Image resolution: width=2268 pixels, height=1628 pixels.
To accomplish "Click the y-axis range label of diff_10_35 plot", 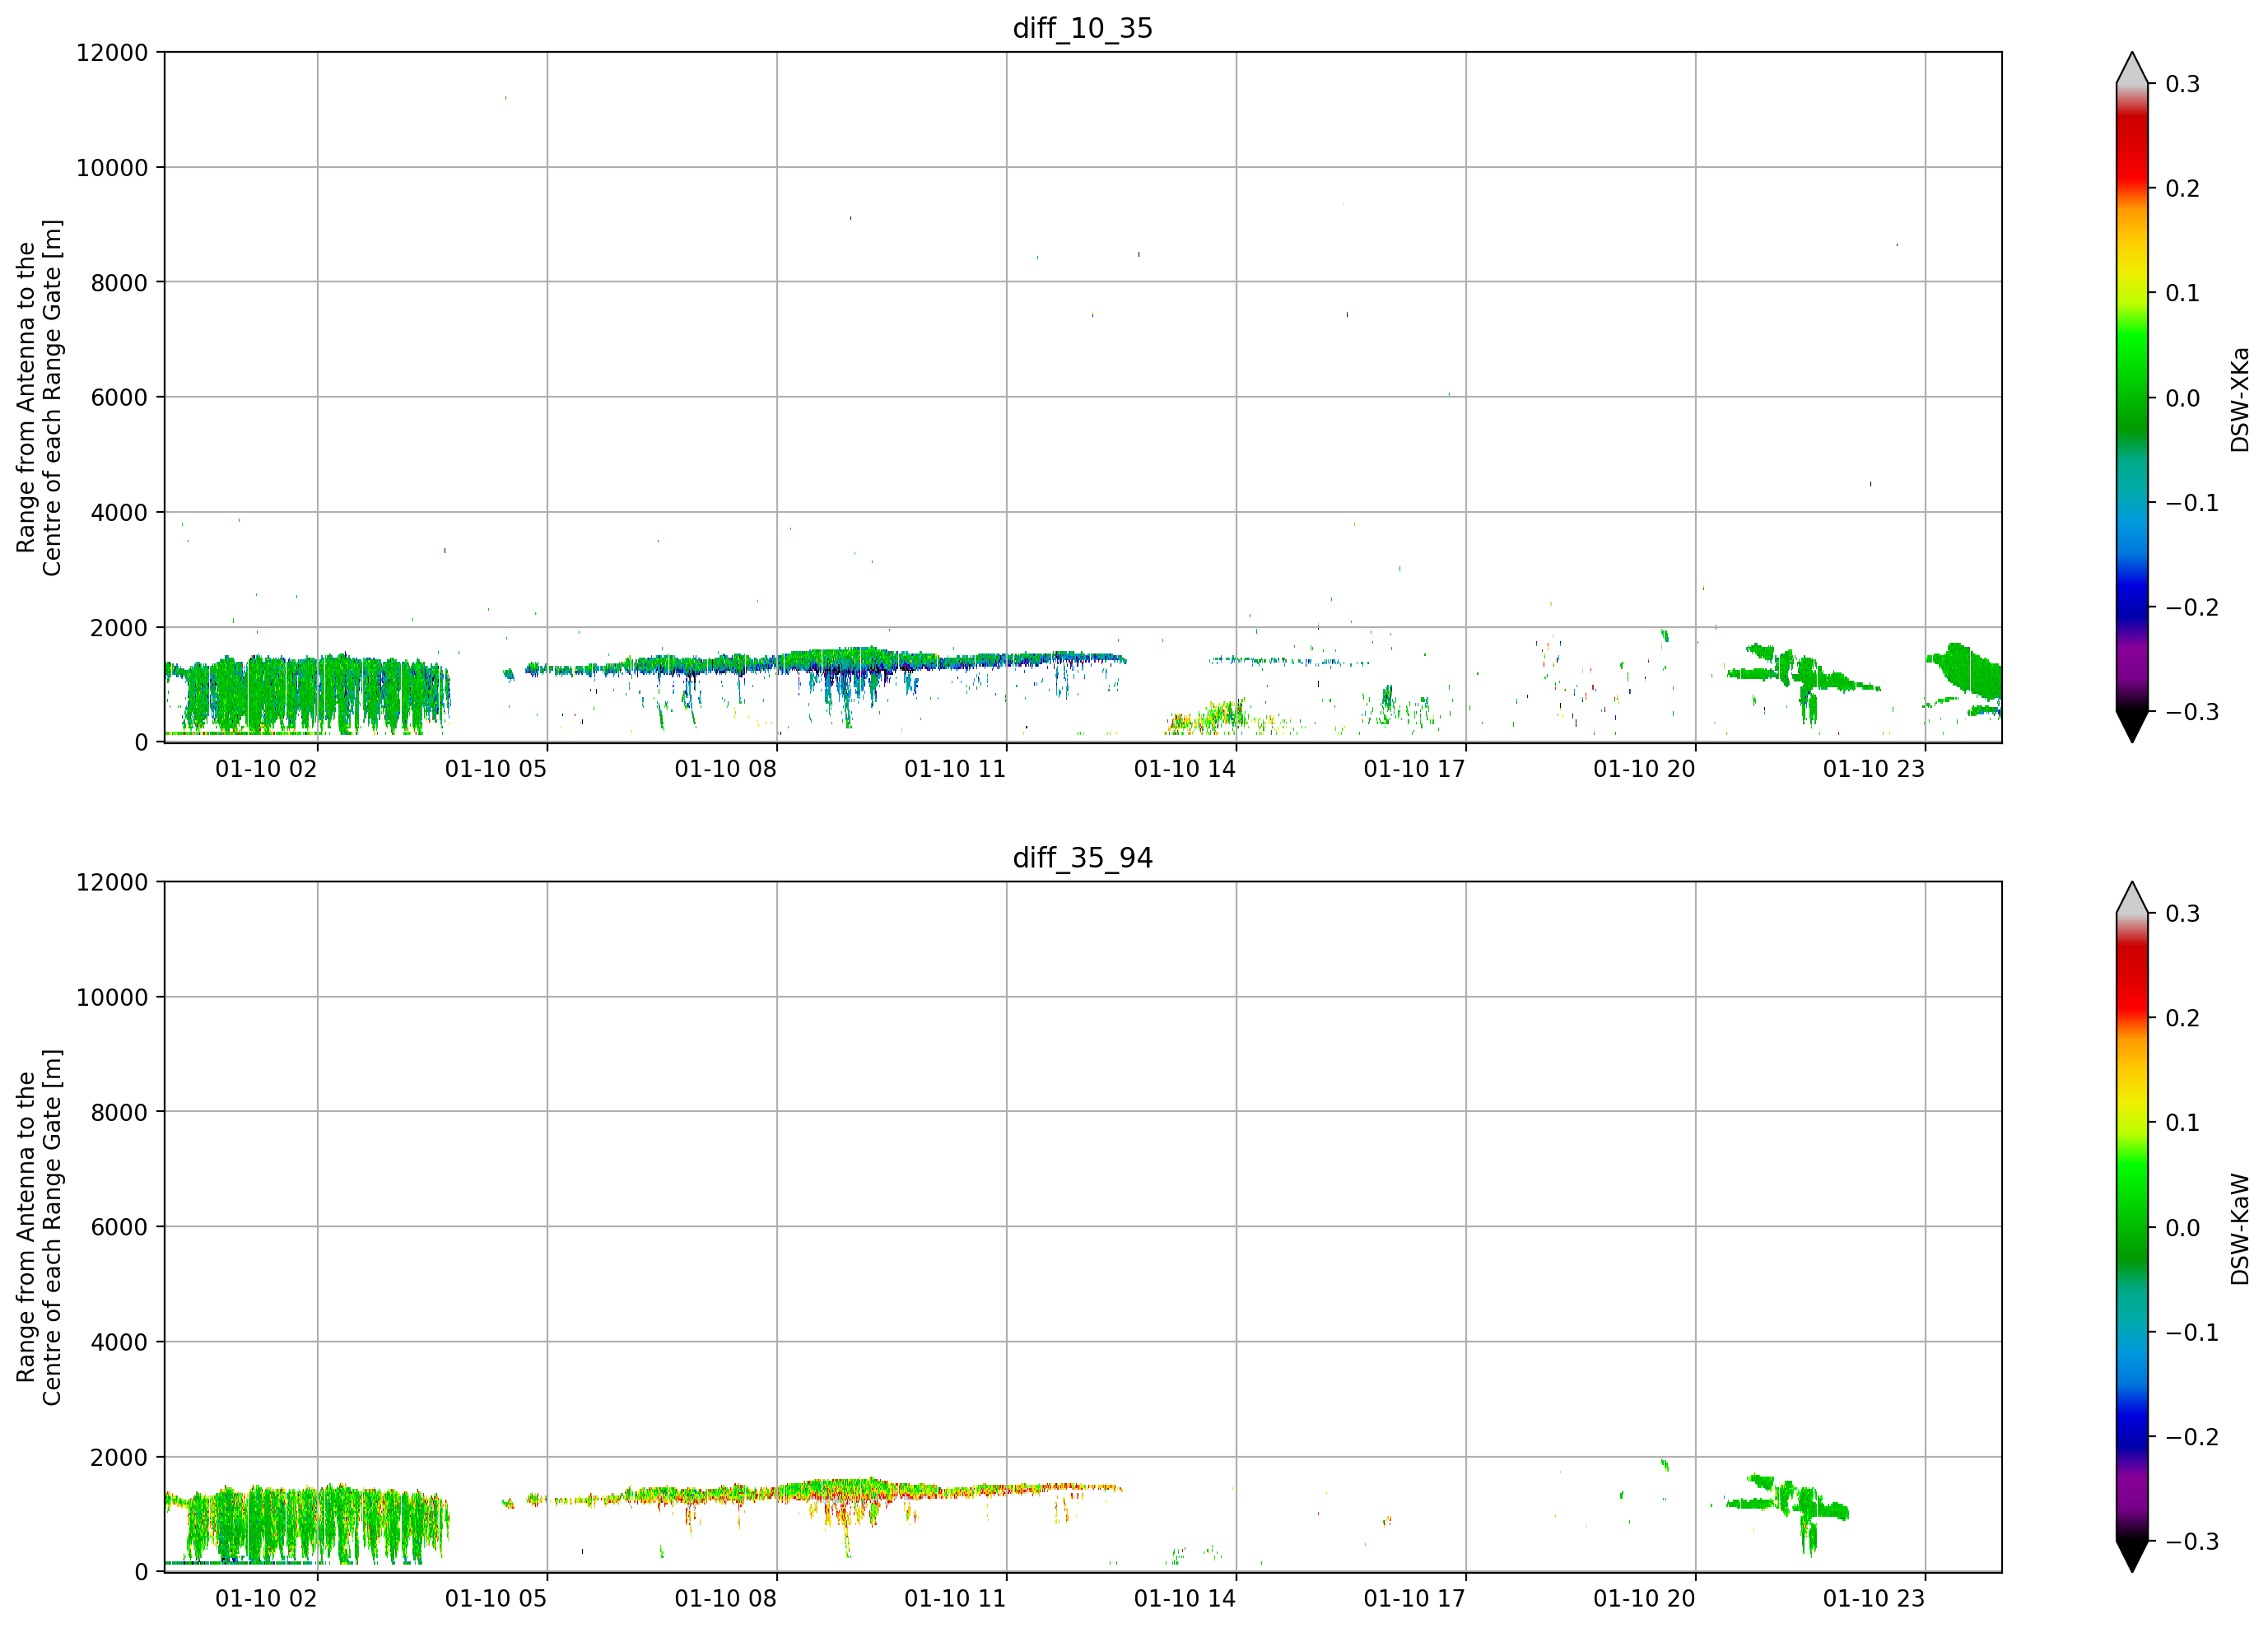I will 39,397.
